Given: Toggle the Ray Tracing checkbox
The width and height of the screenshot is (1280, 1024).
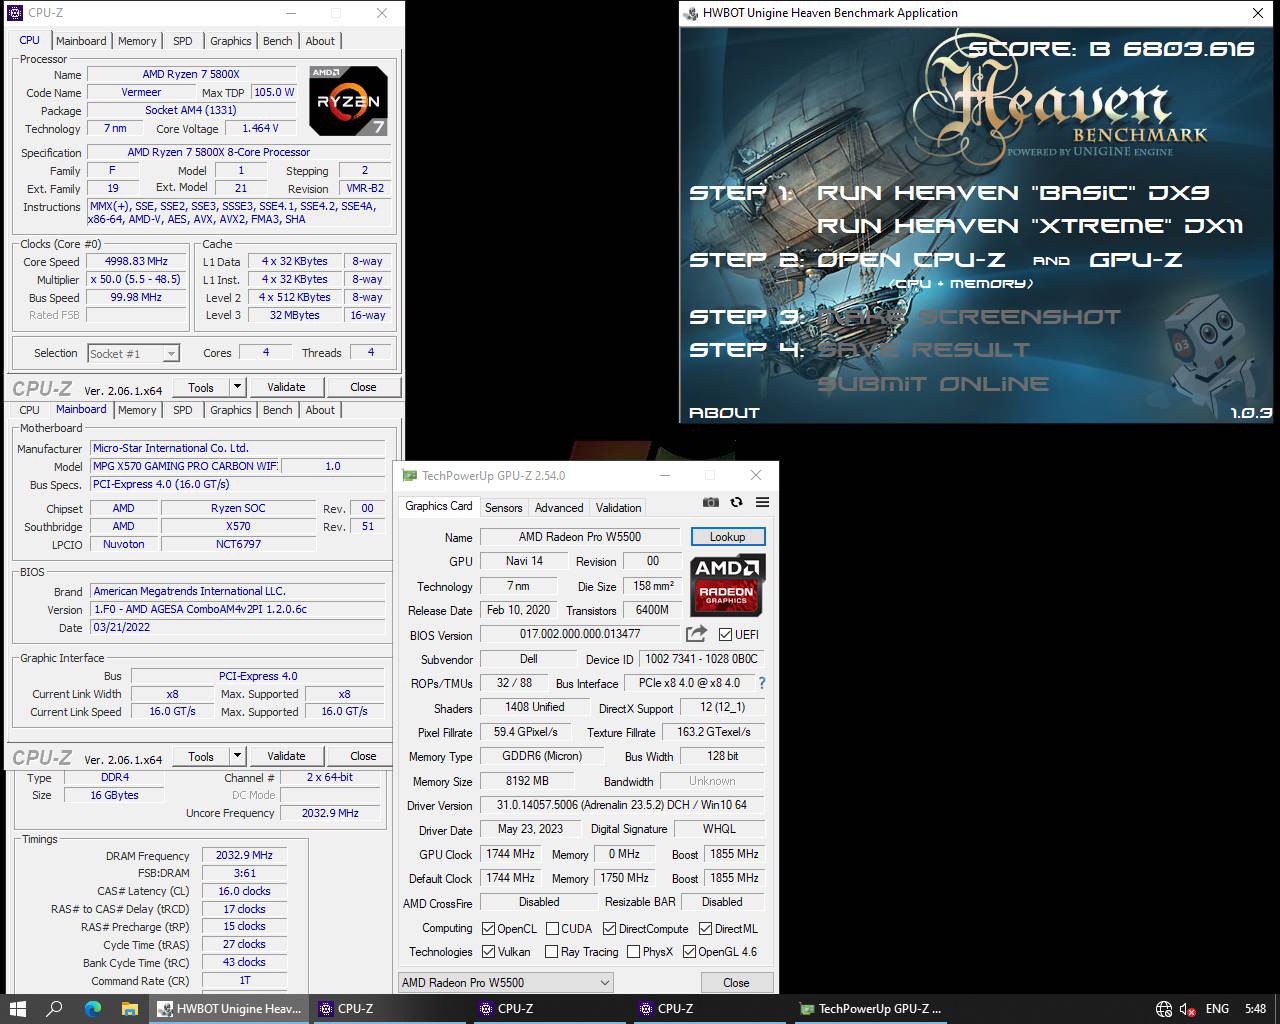Looking at the screenshot, I should [552, 952].
